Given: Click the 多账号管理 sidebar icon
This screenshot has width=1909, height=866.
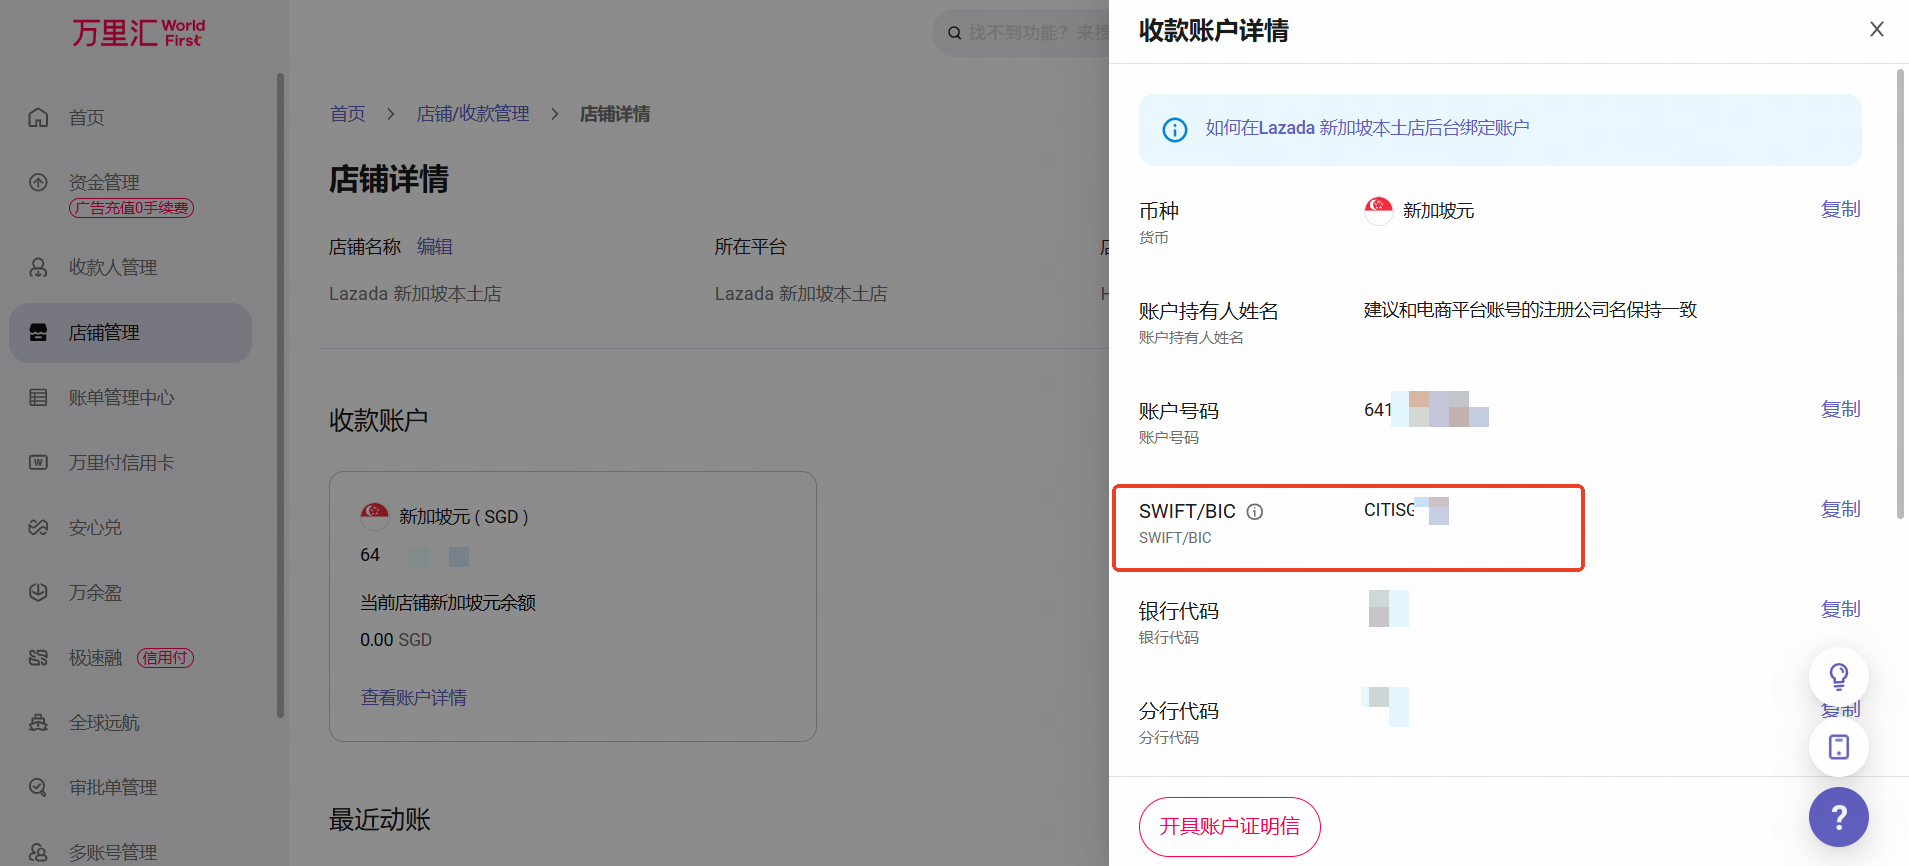Looking at the screenshot, I should (38, 852).
